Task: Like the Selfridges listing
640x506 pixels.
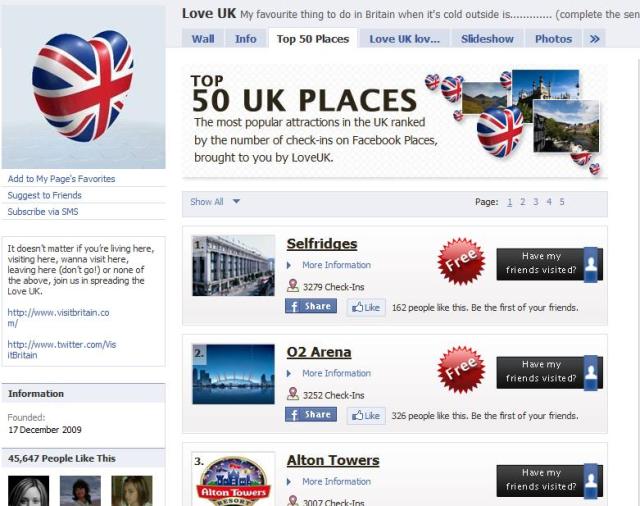Action: tap(366, 307)
